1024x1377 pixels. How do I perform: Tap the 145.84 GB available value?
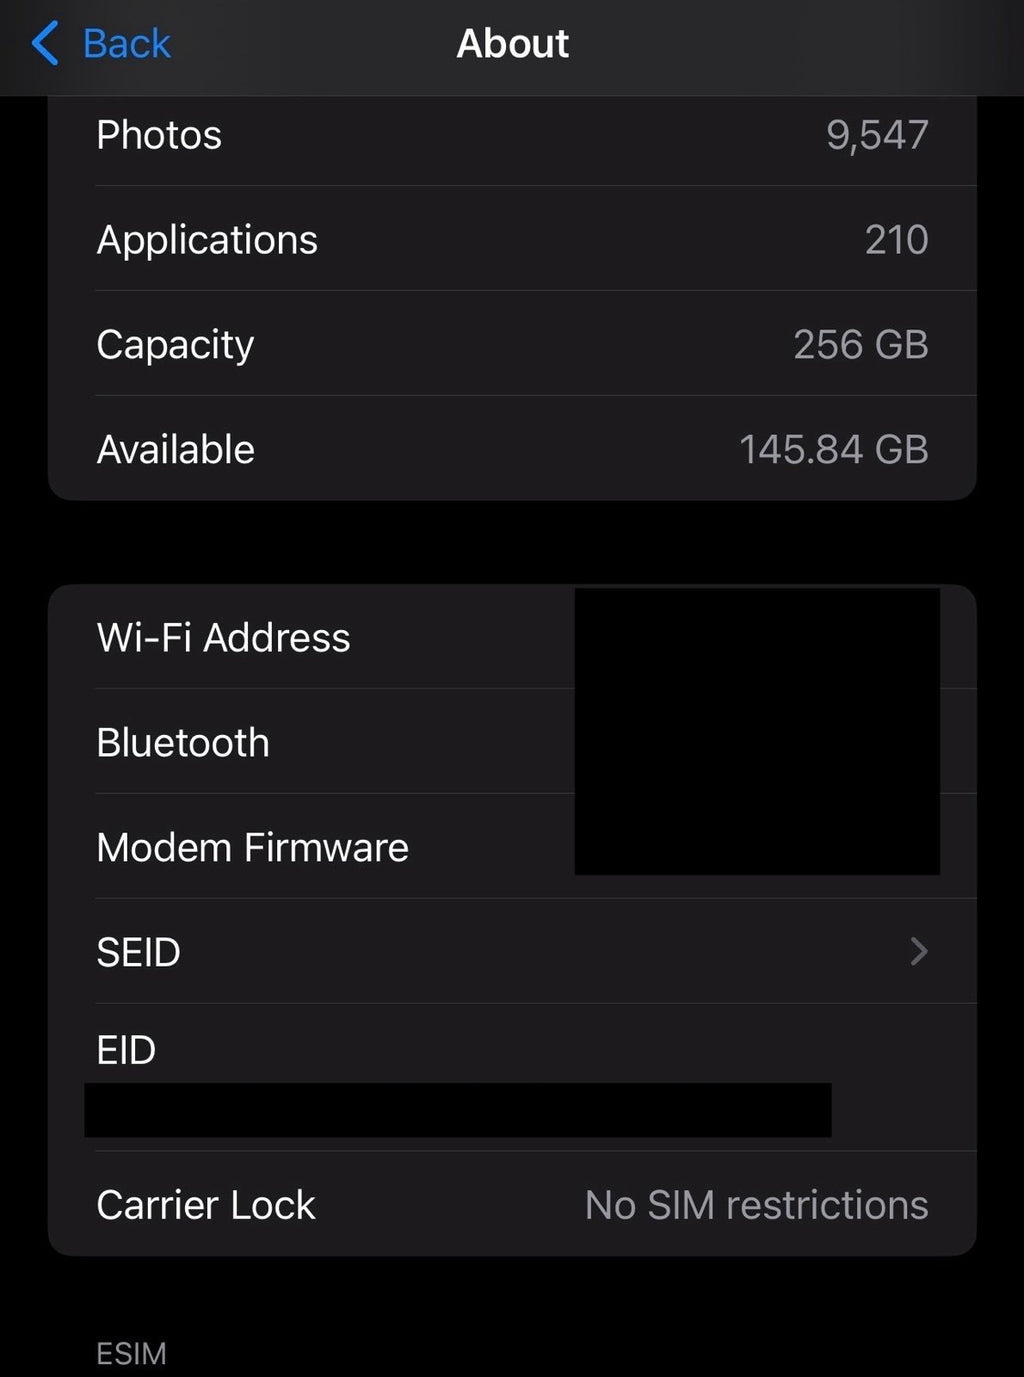tap(833, 450)
